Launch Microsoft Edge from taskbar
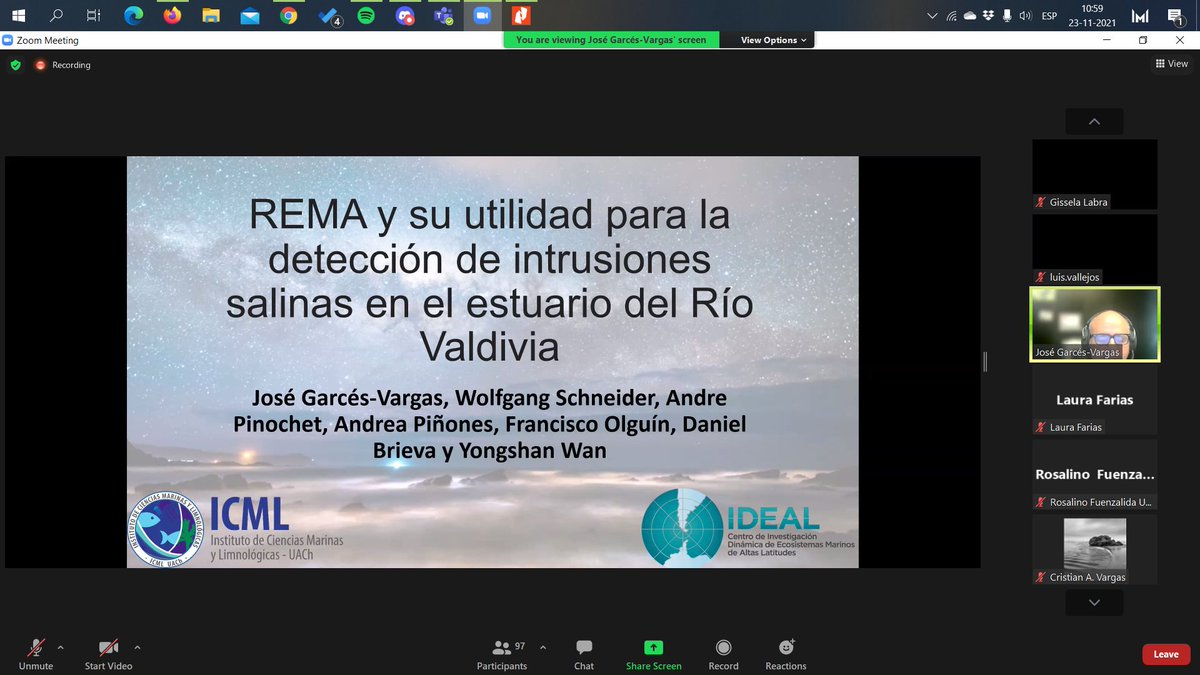 coord(133,15)
